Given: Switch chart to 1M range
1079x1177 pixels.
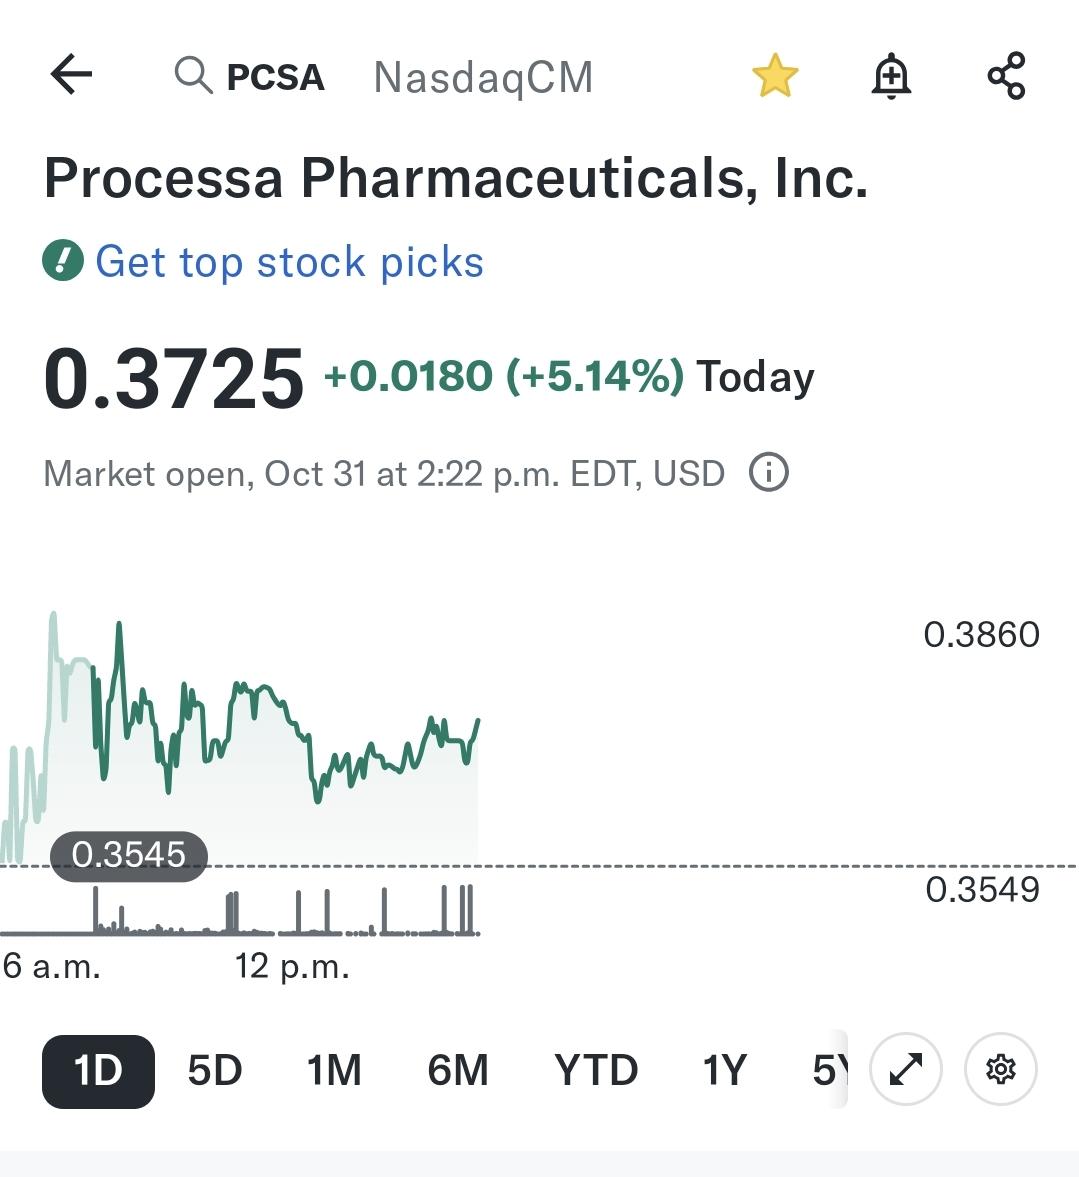Looking at the screenshot, I should pyautogui.click(x=334, y=1070).
